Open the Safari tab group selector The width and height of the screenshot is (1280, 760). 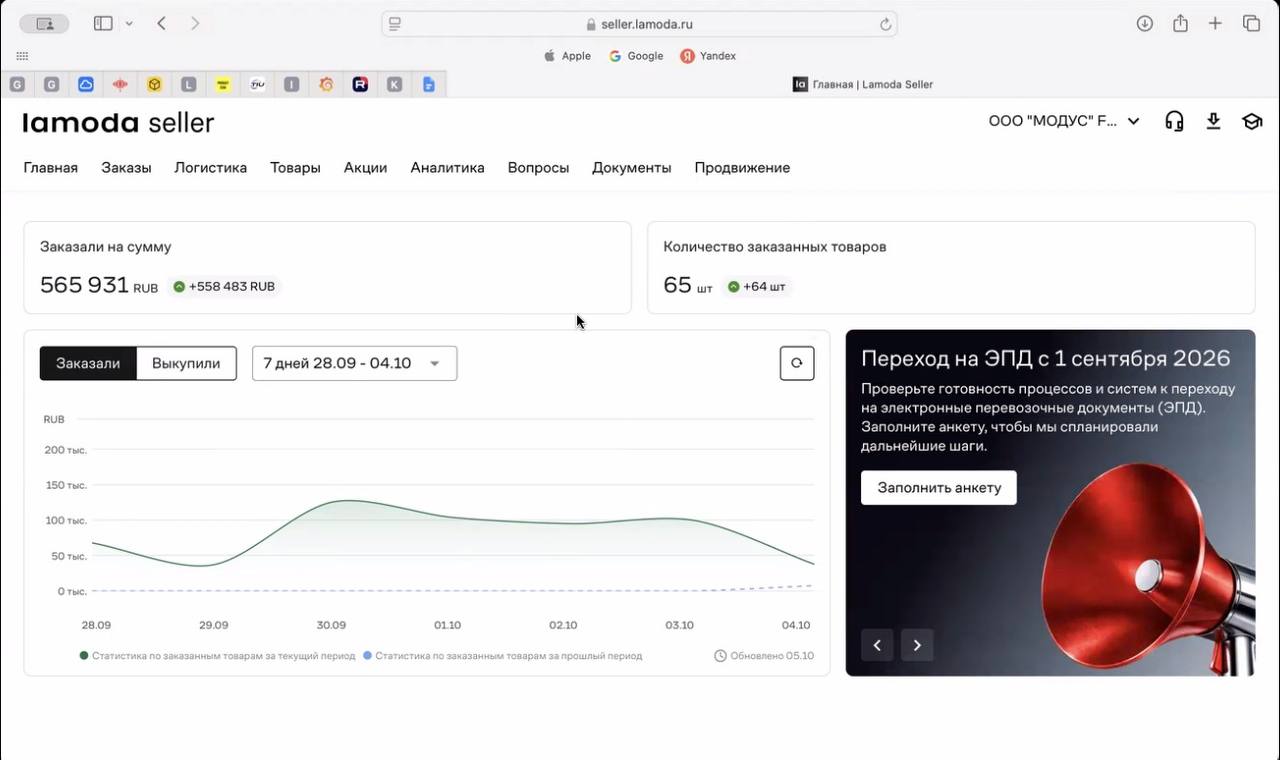pyautogui.click(x=44, y=23)
